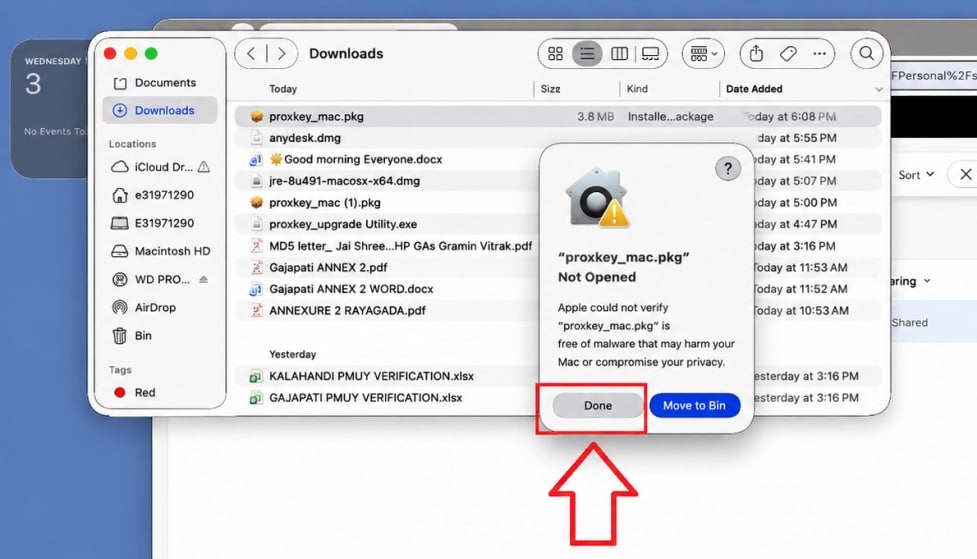Click the Word icon of Good morning Everyone.docx
The height and width of the screenshot is (559, 977).
click(256, 160)
